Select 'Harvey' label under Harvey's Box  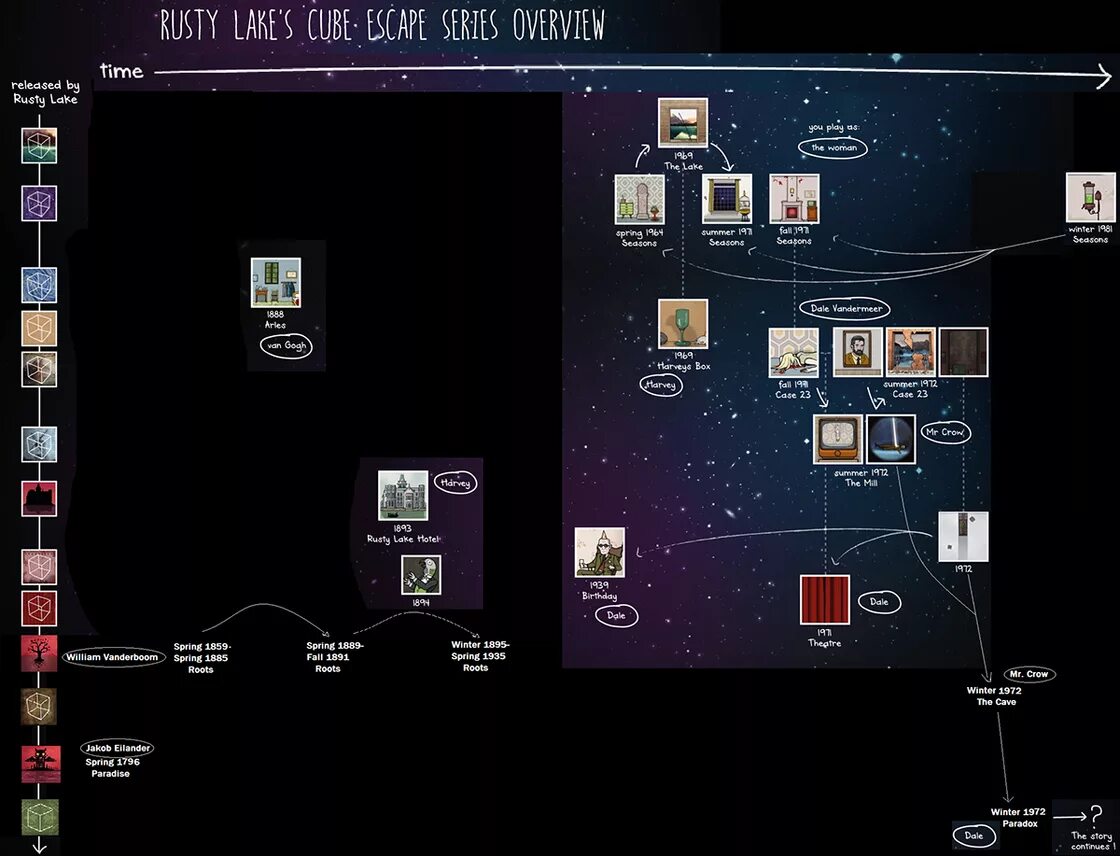pyautogui.click(x=661, y=385)
